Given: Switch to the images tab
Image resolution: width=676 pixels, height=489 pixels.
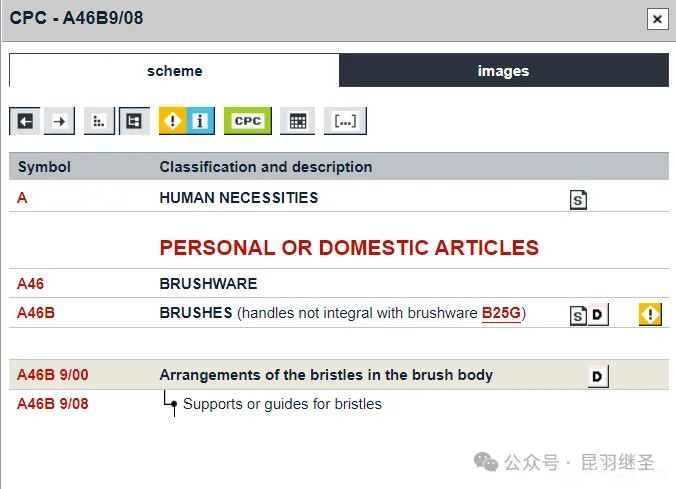Looking at the screenshot, I should (x=503, y=71).
